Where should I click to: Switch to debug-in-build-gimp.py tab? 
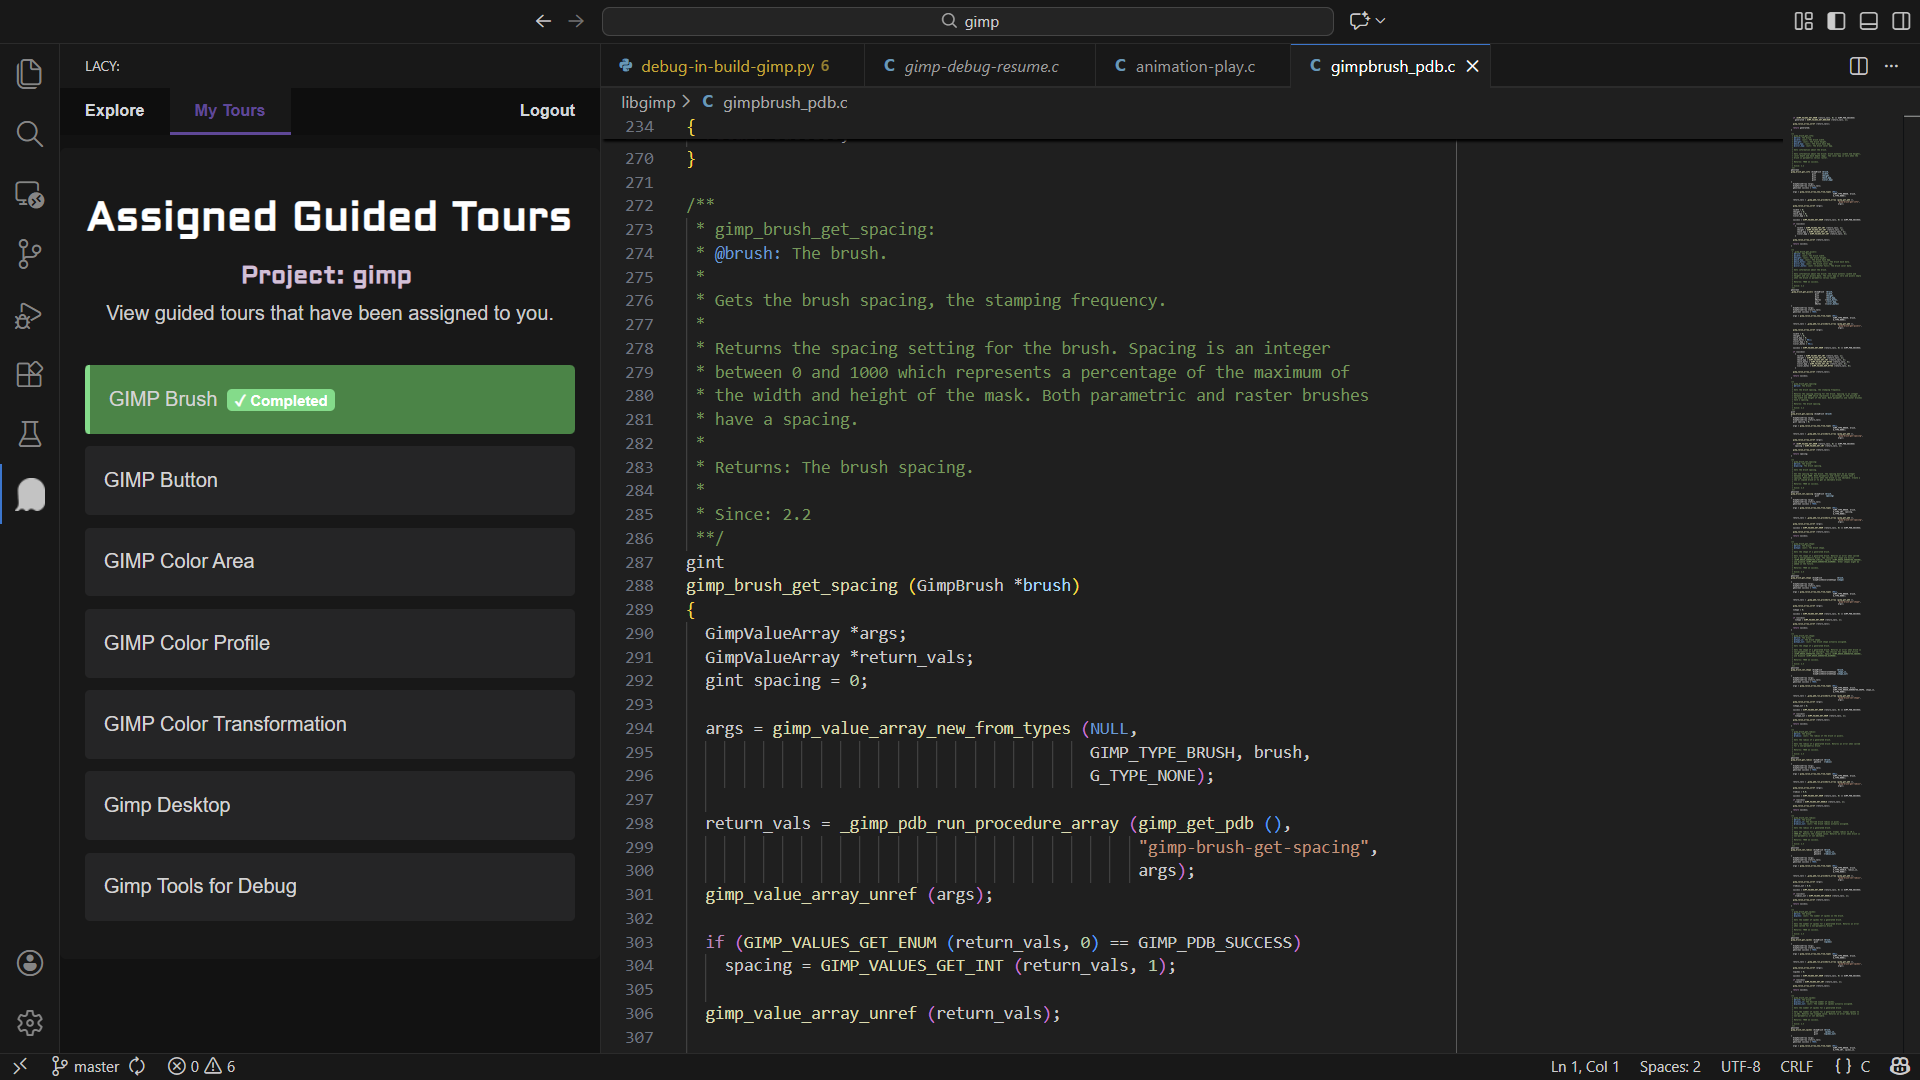(733, 66)
